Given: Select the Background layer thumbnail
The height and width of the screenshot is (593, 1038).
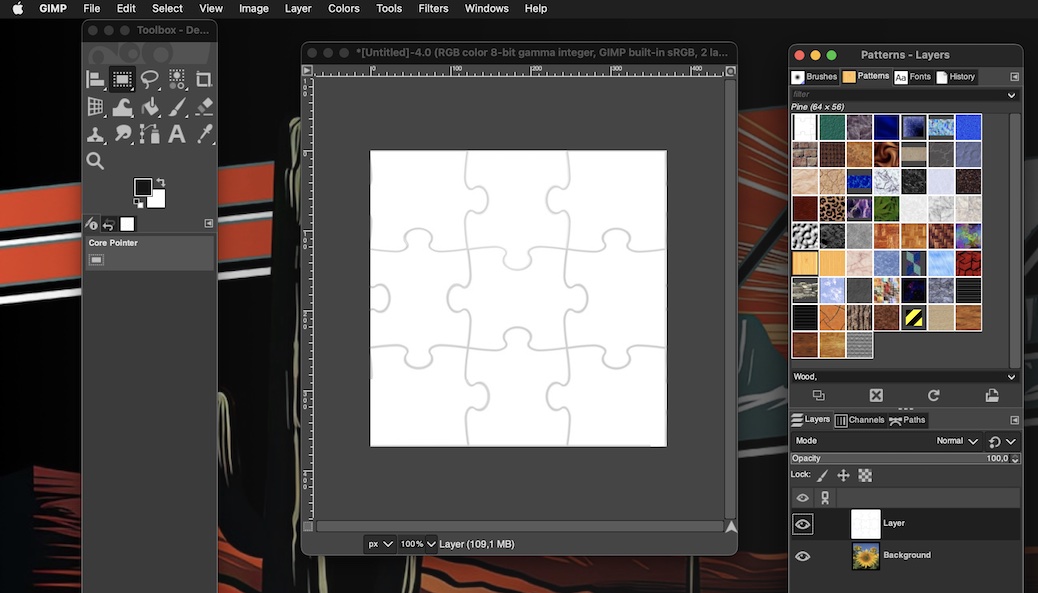Looking at the screenshot, I should tap(865, 556).
